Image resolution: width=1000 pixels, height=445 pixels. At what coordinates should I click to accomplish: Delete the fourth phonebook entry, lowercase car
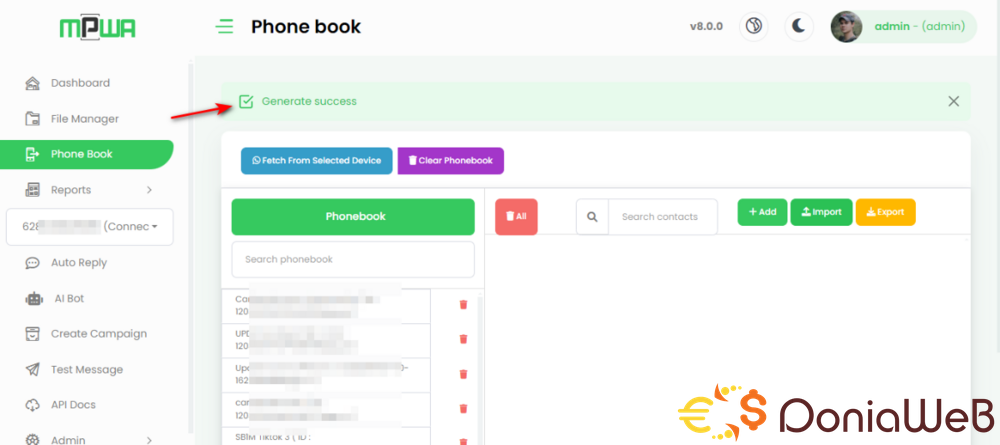click(464, 409)
